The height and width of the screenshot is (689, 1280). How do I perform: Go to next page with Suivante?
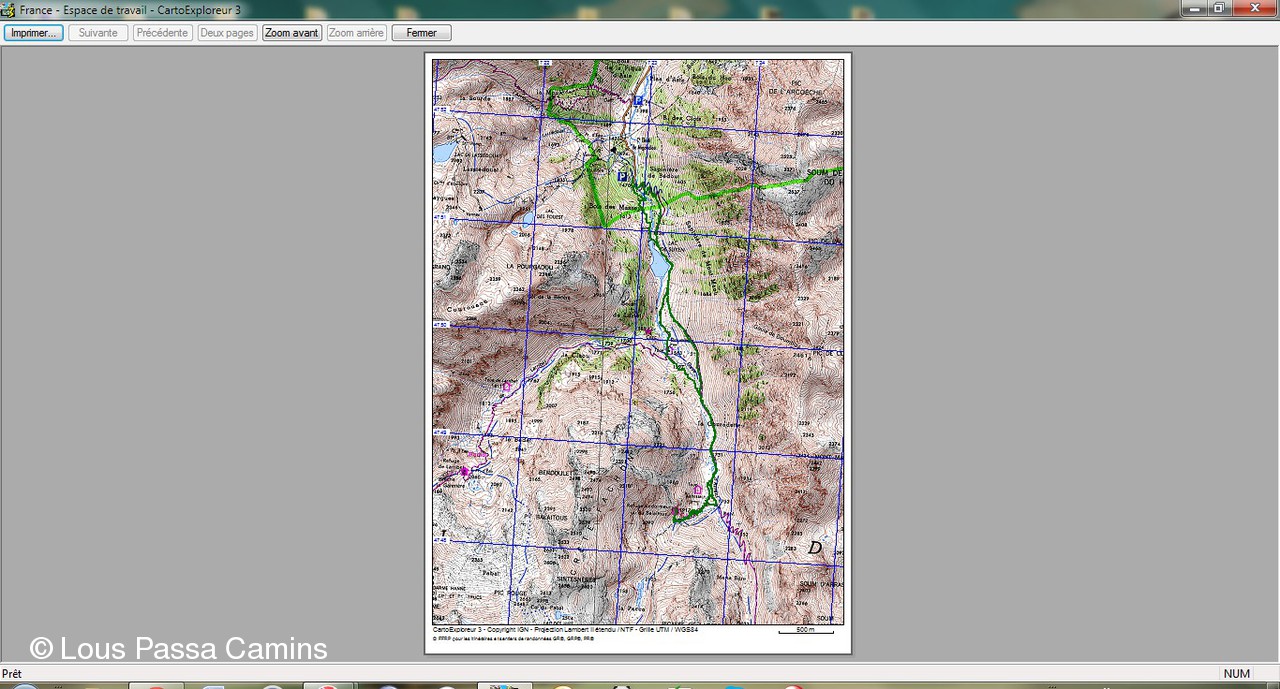pos(98,33)
